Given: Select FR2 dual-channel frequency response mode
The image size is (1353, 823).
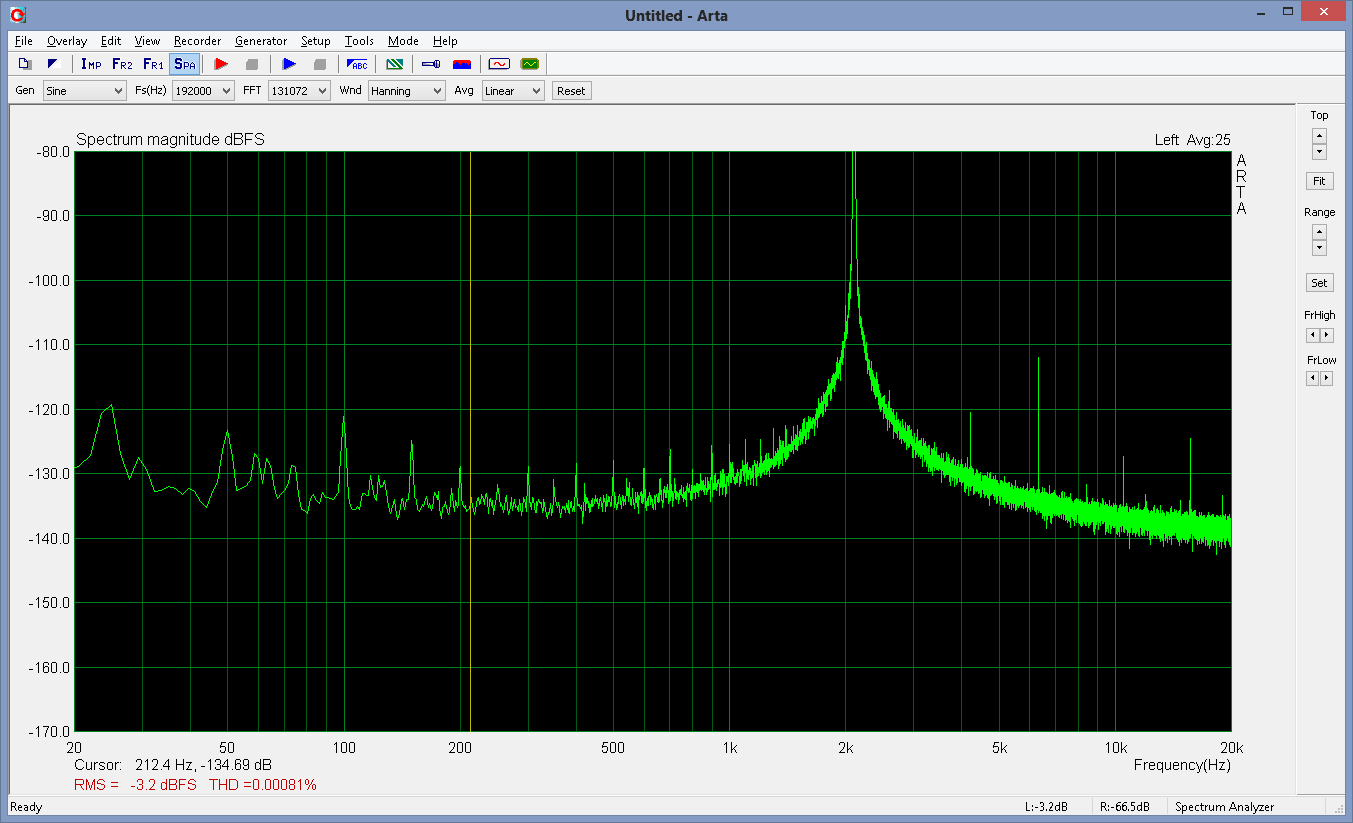Looking at the screenshot, I should coord(122,64).
